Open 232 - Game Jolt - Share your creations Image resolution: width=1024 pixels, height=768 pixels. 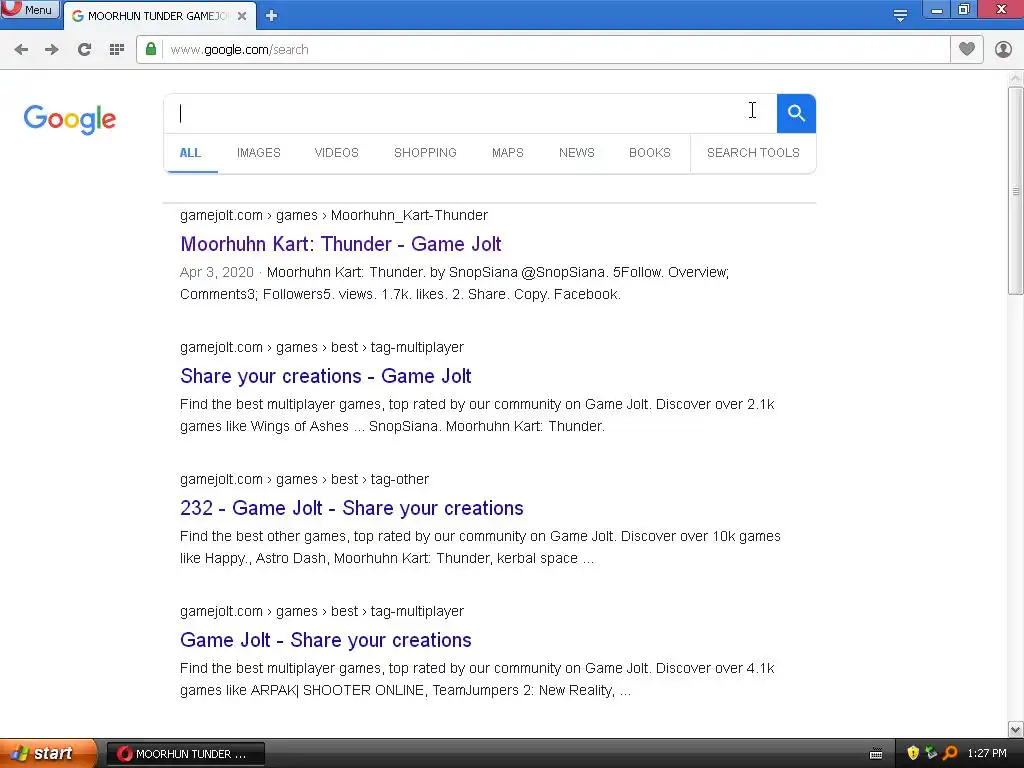(352, 508)
